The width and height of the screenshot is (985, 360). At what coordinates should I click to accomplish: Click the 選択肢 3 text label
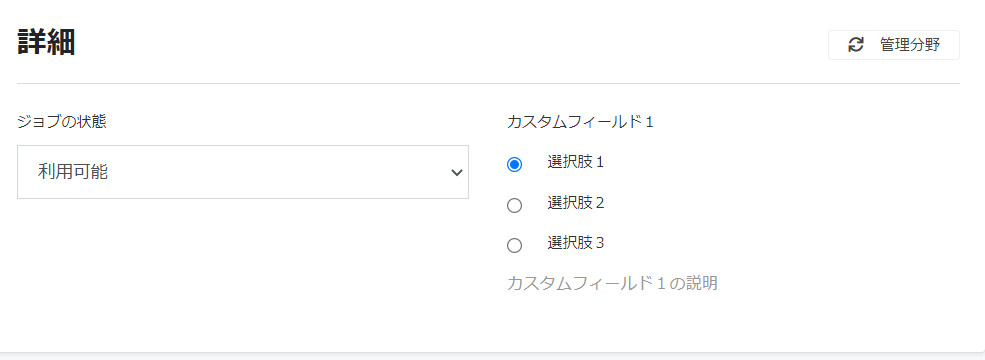click(575, 243)
